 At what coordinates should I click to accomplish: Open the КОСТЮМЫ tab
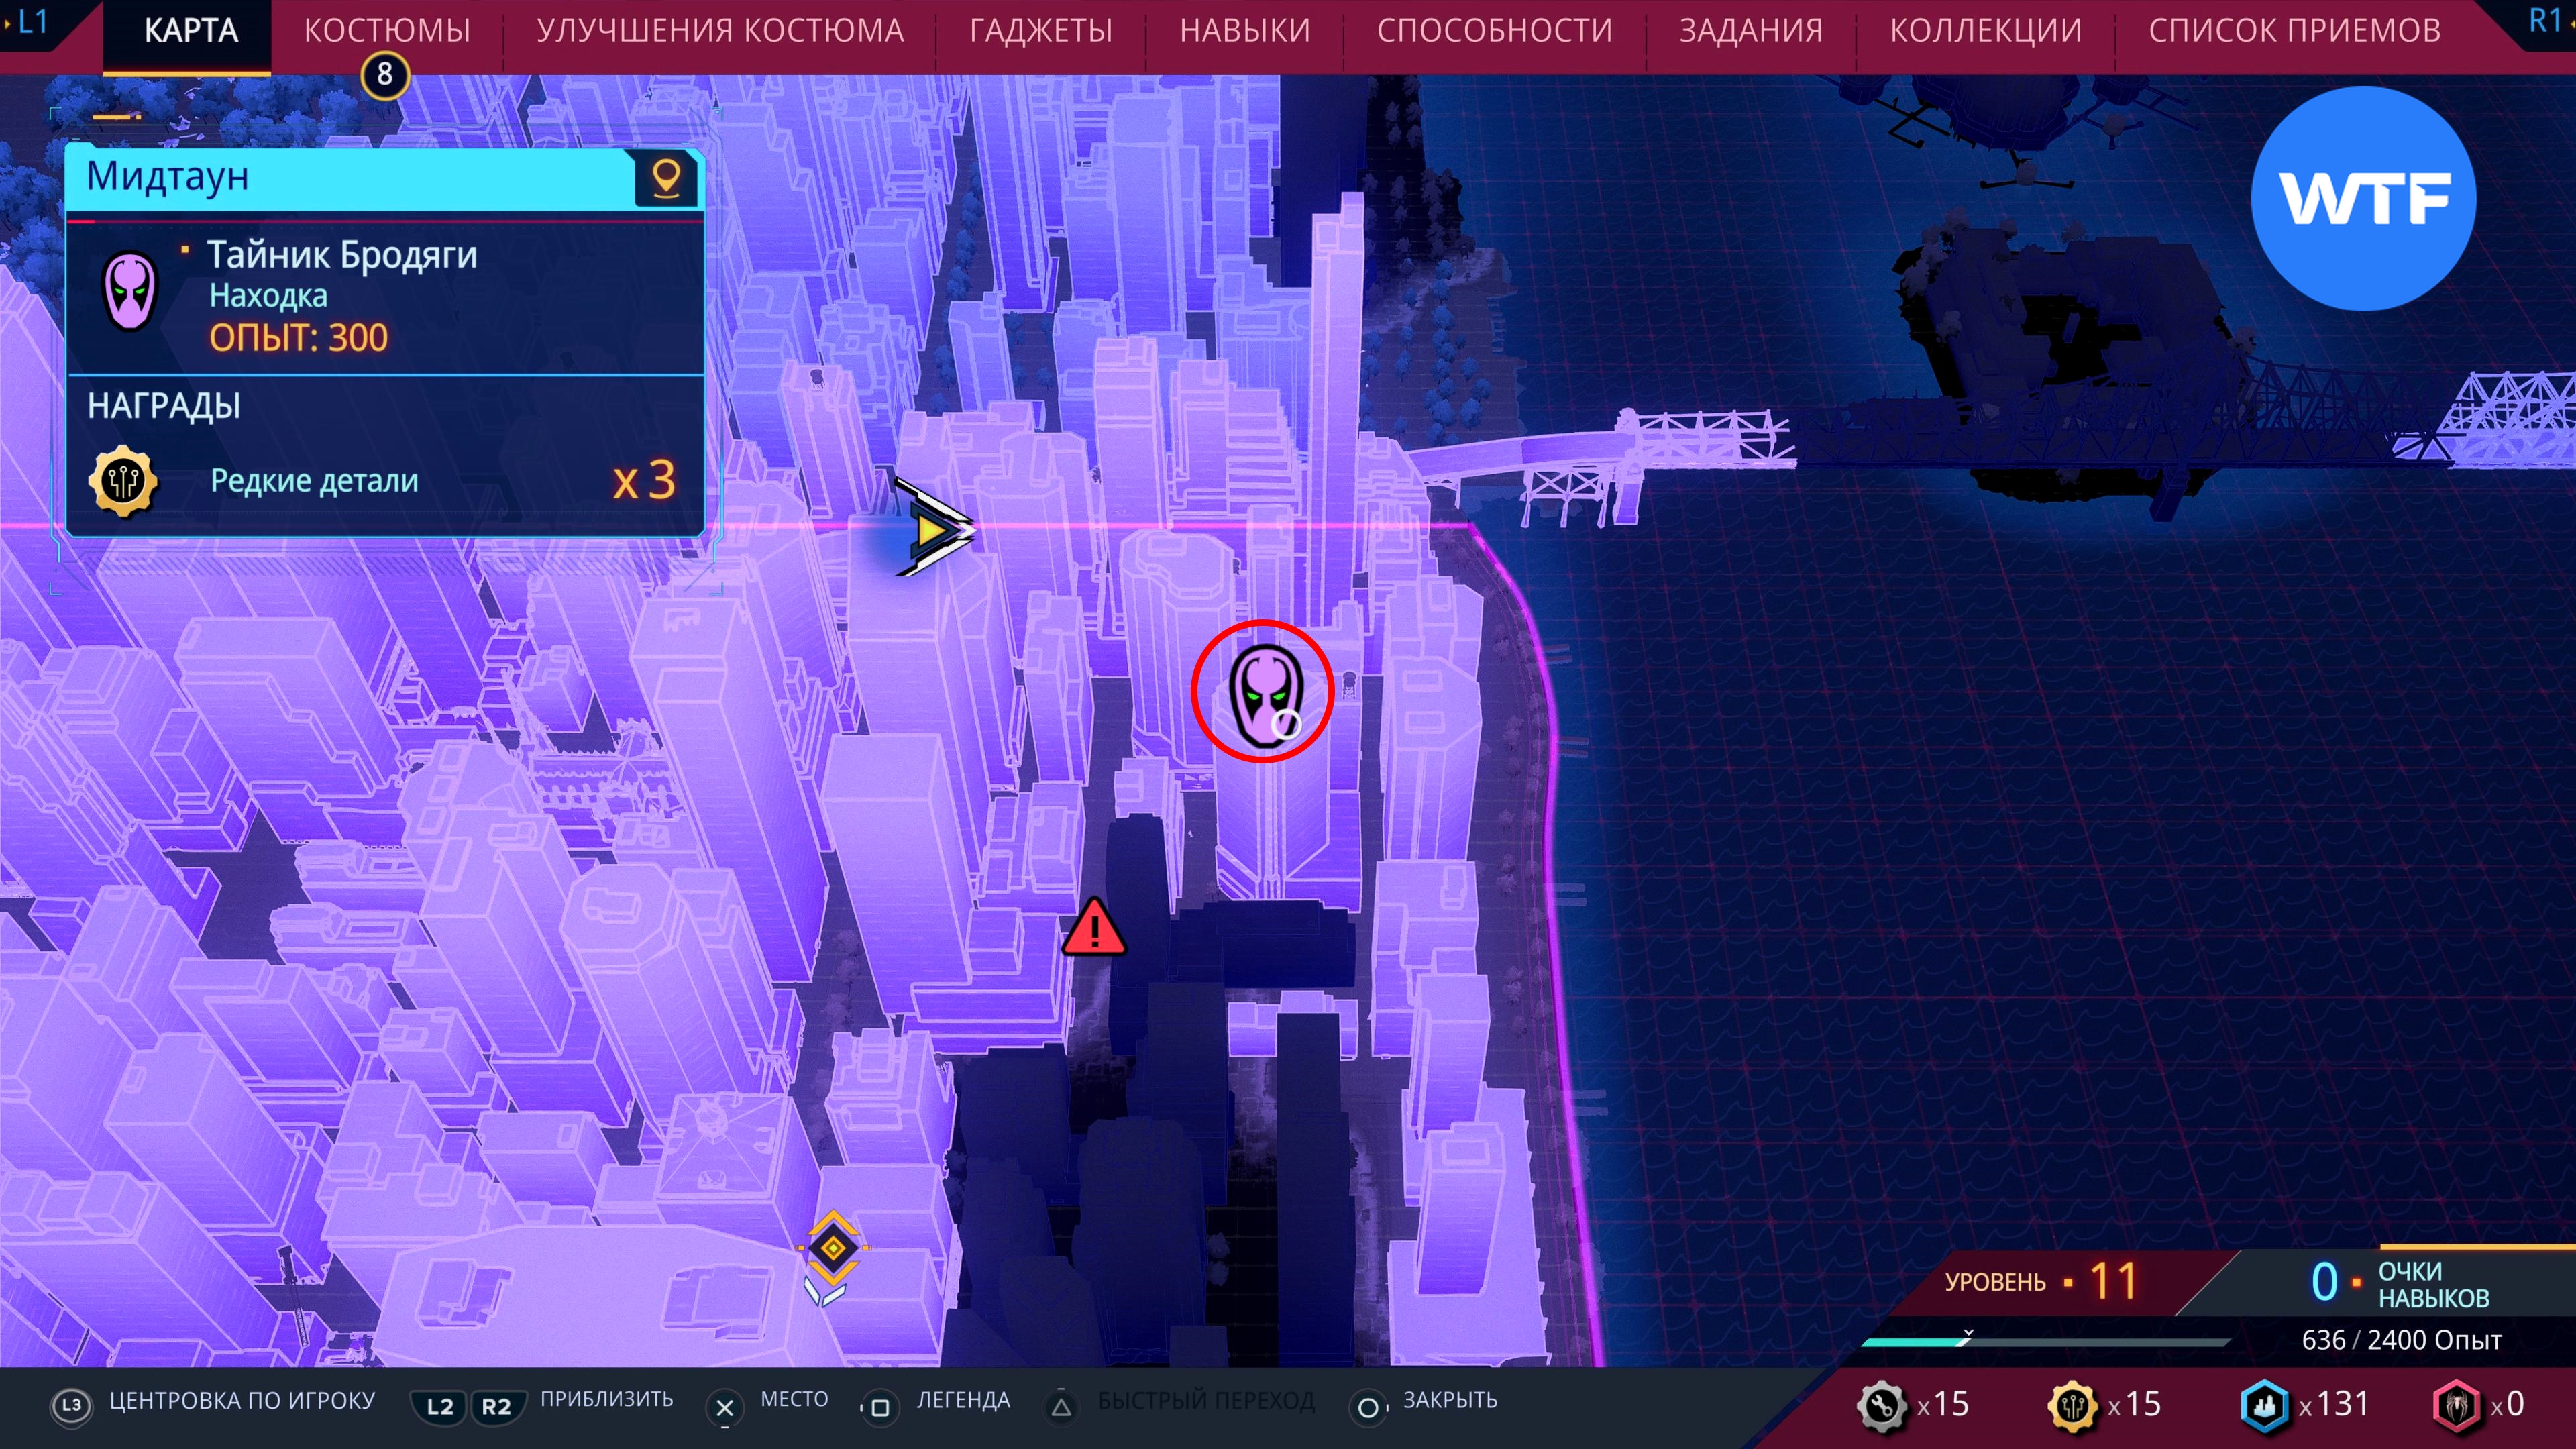click(x=387, y=31)
